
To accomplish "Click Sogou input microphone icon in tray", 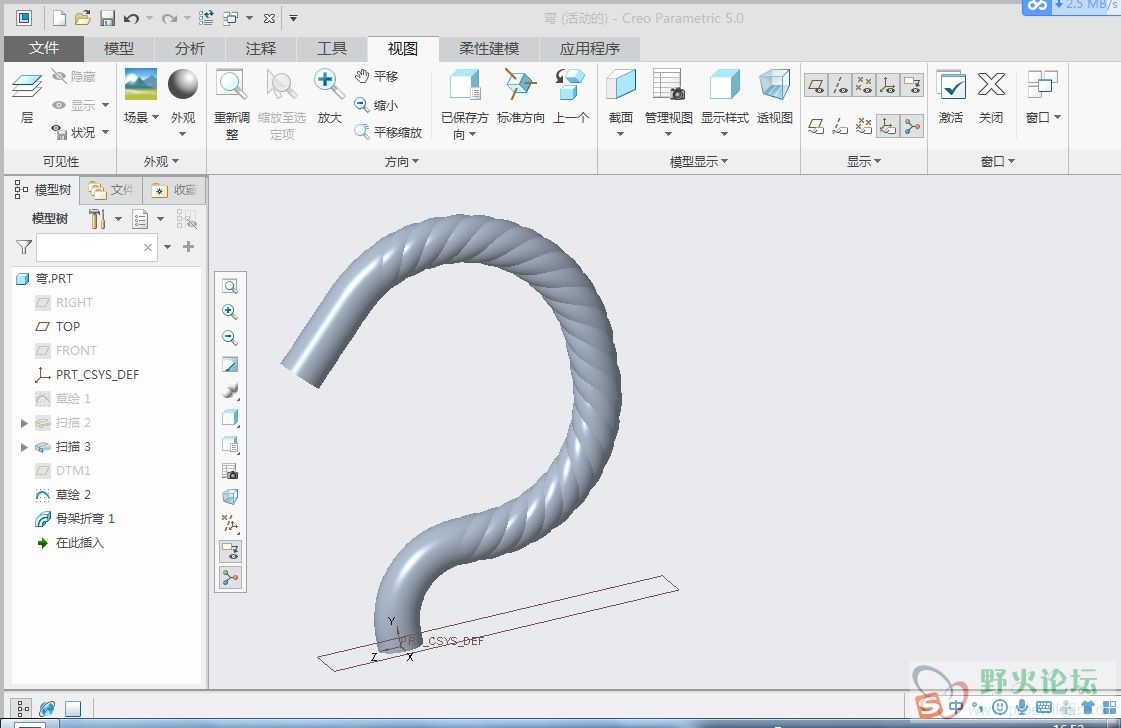I will click(1022, 707).
